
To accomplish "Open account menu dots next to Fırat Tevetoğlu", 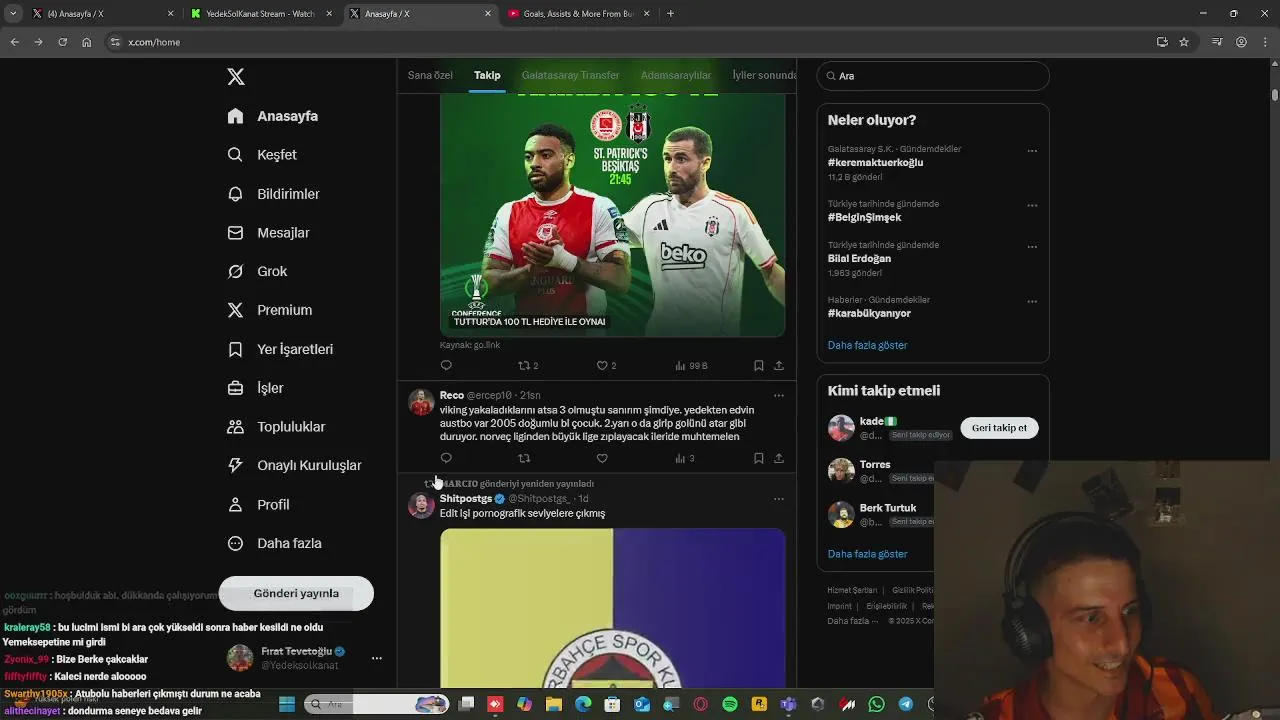I will pos(377,658).
